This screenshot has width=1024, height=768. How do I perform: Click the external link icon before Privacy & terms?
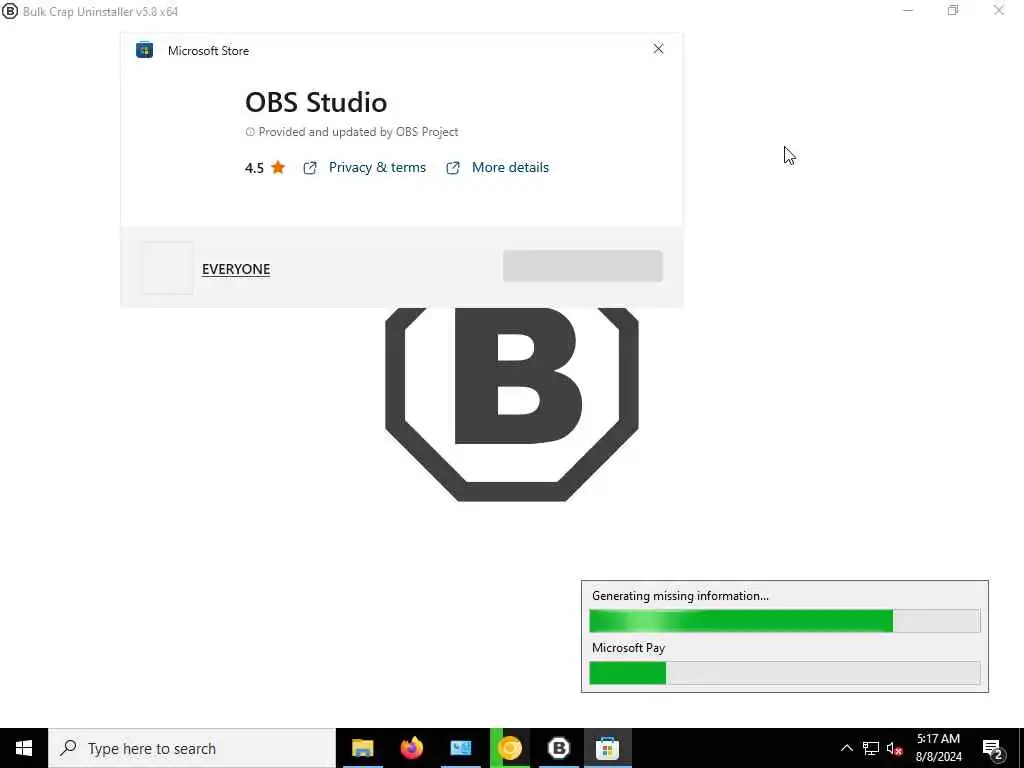coord(310,168)
